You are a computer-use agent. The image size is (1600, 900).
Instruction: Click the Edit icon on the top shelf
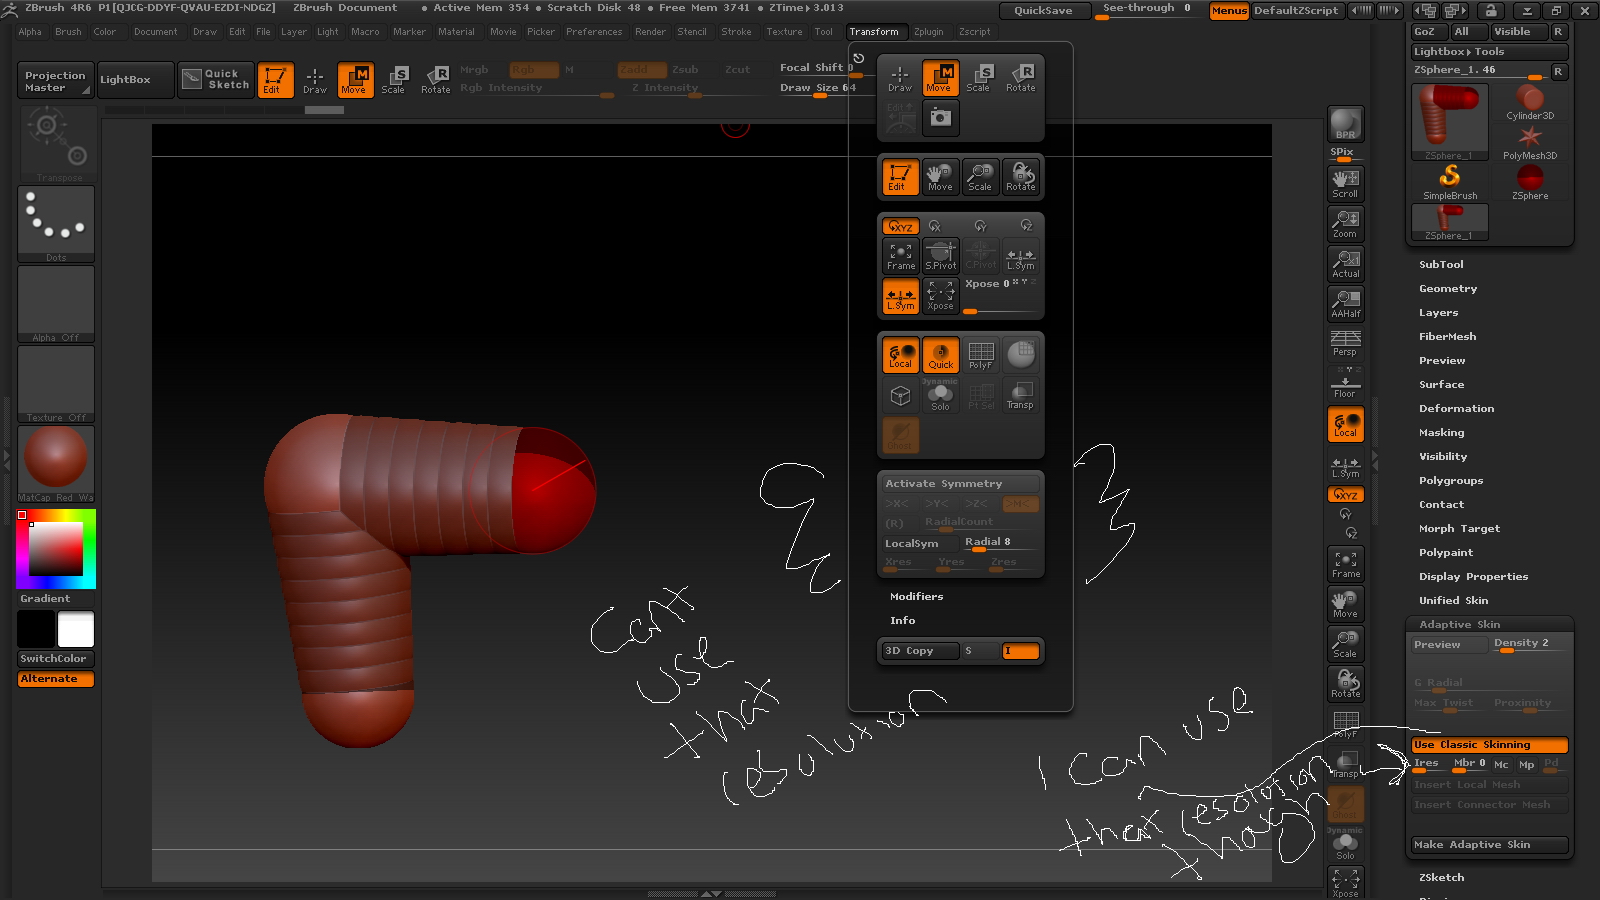click(x=275, y=80)
